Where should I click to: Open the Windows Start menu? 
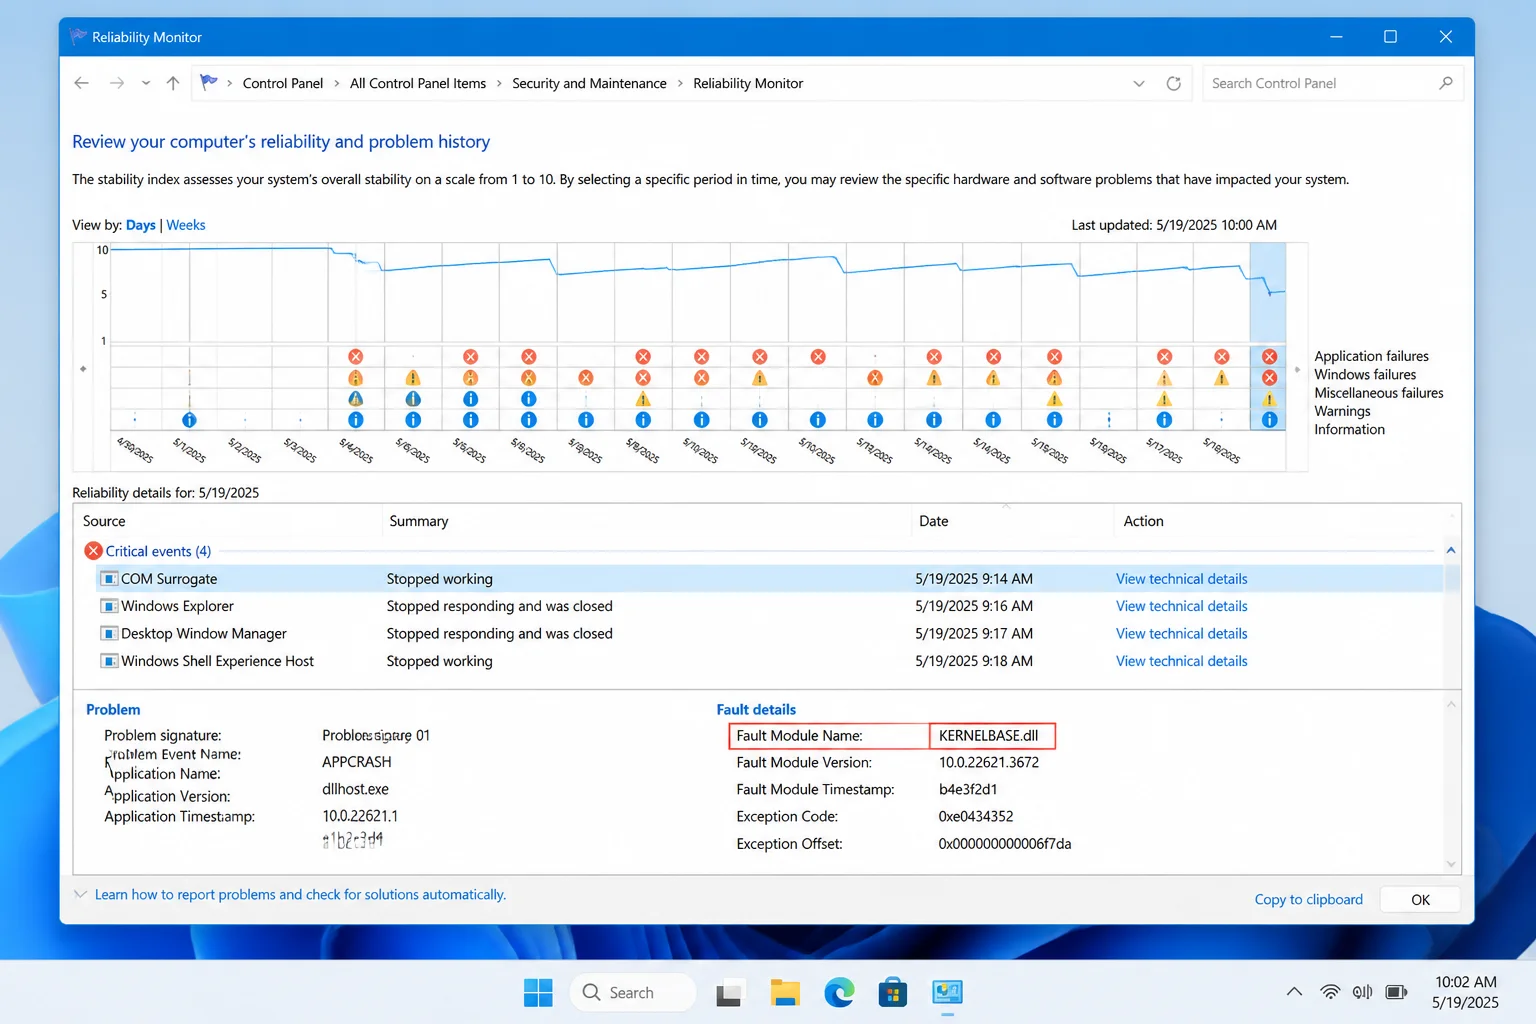coord(538,993)
